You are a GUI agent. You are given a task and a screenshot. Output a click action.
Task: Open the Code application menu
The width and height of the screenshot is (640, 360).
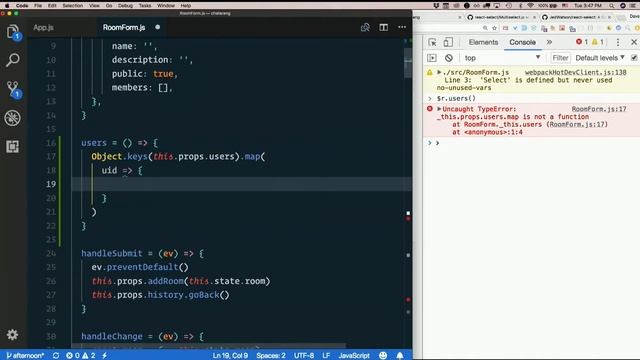22,6
